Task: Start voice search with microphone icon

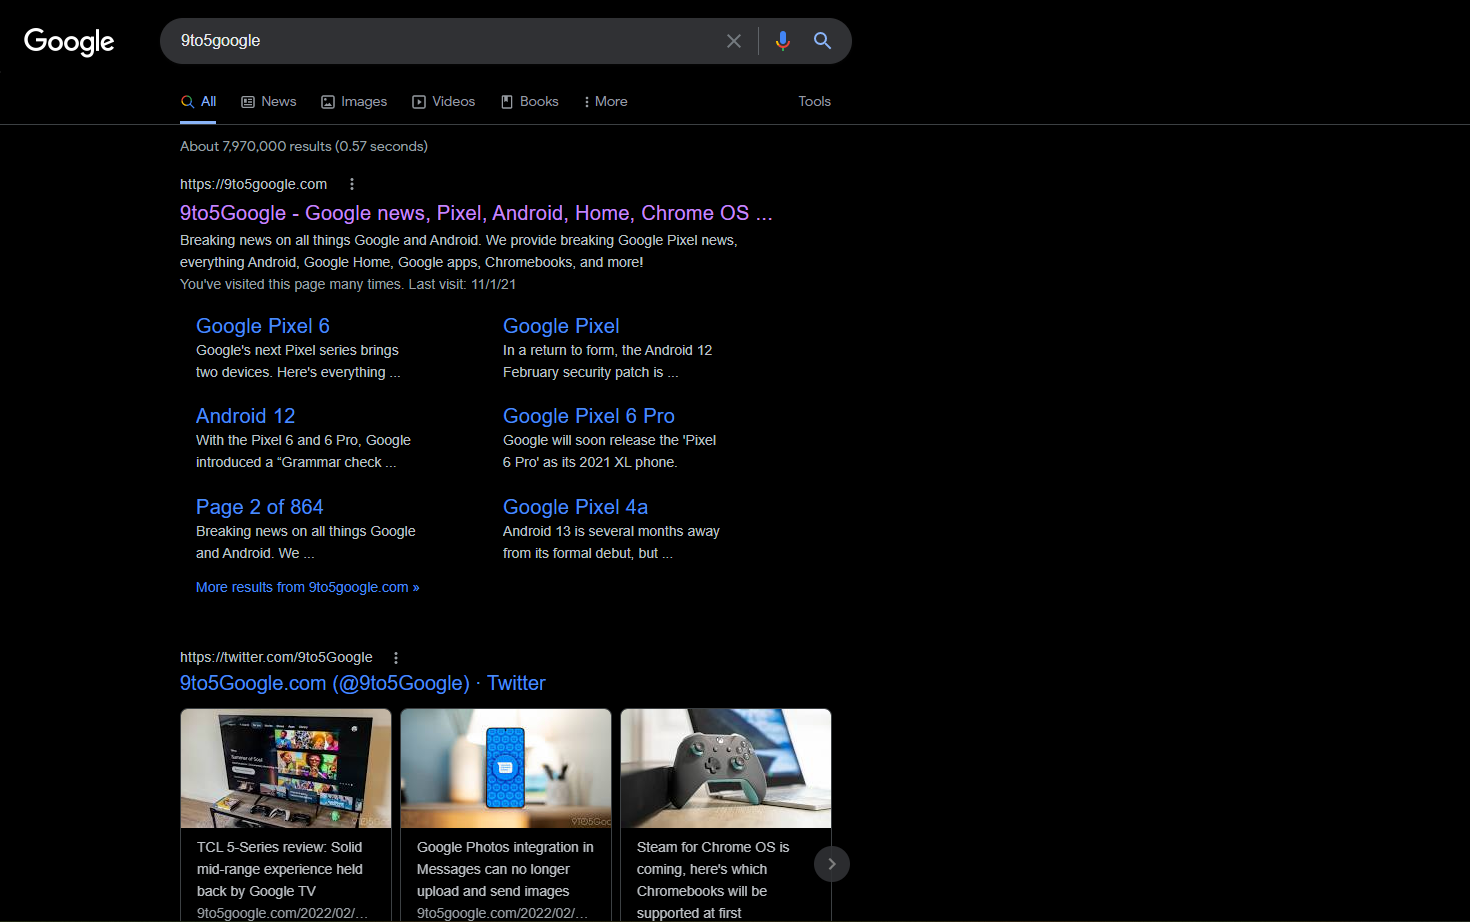Action: [x=783, y=41]
